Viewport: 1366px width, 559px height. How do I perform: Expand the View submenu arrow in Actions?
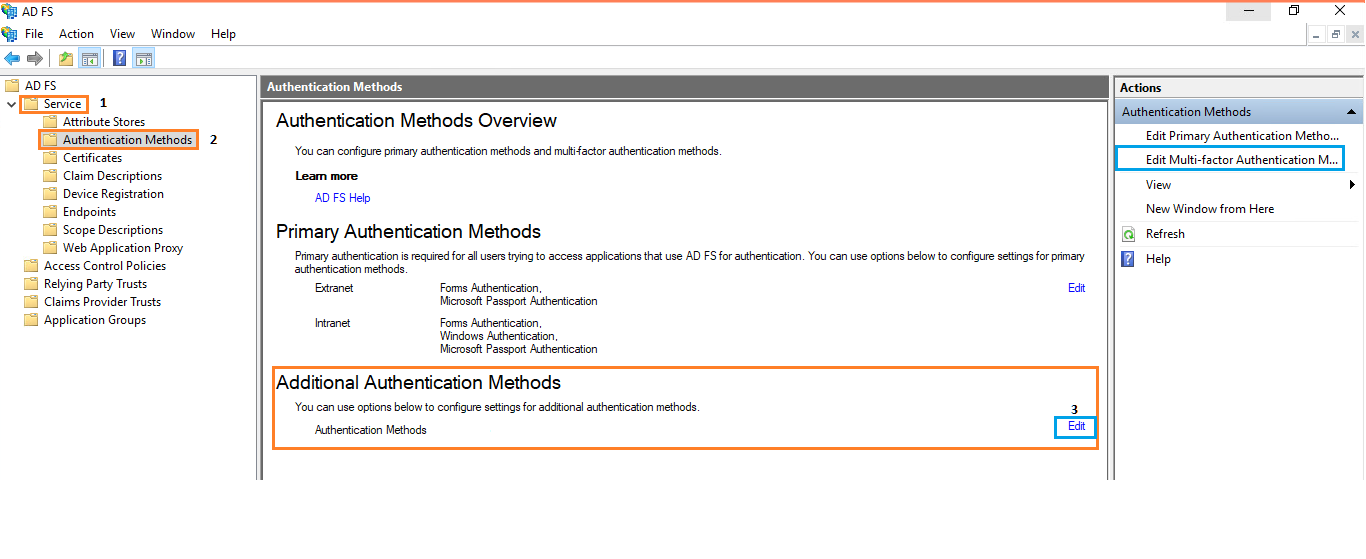tap(1352, 185)
